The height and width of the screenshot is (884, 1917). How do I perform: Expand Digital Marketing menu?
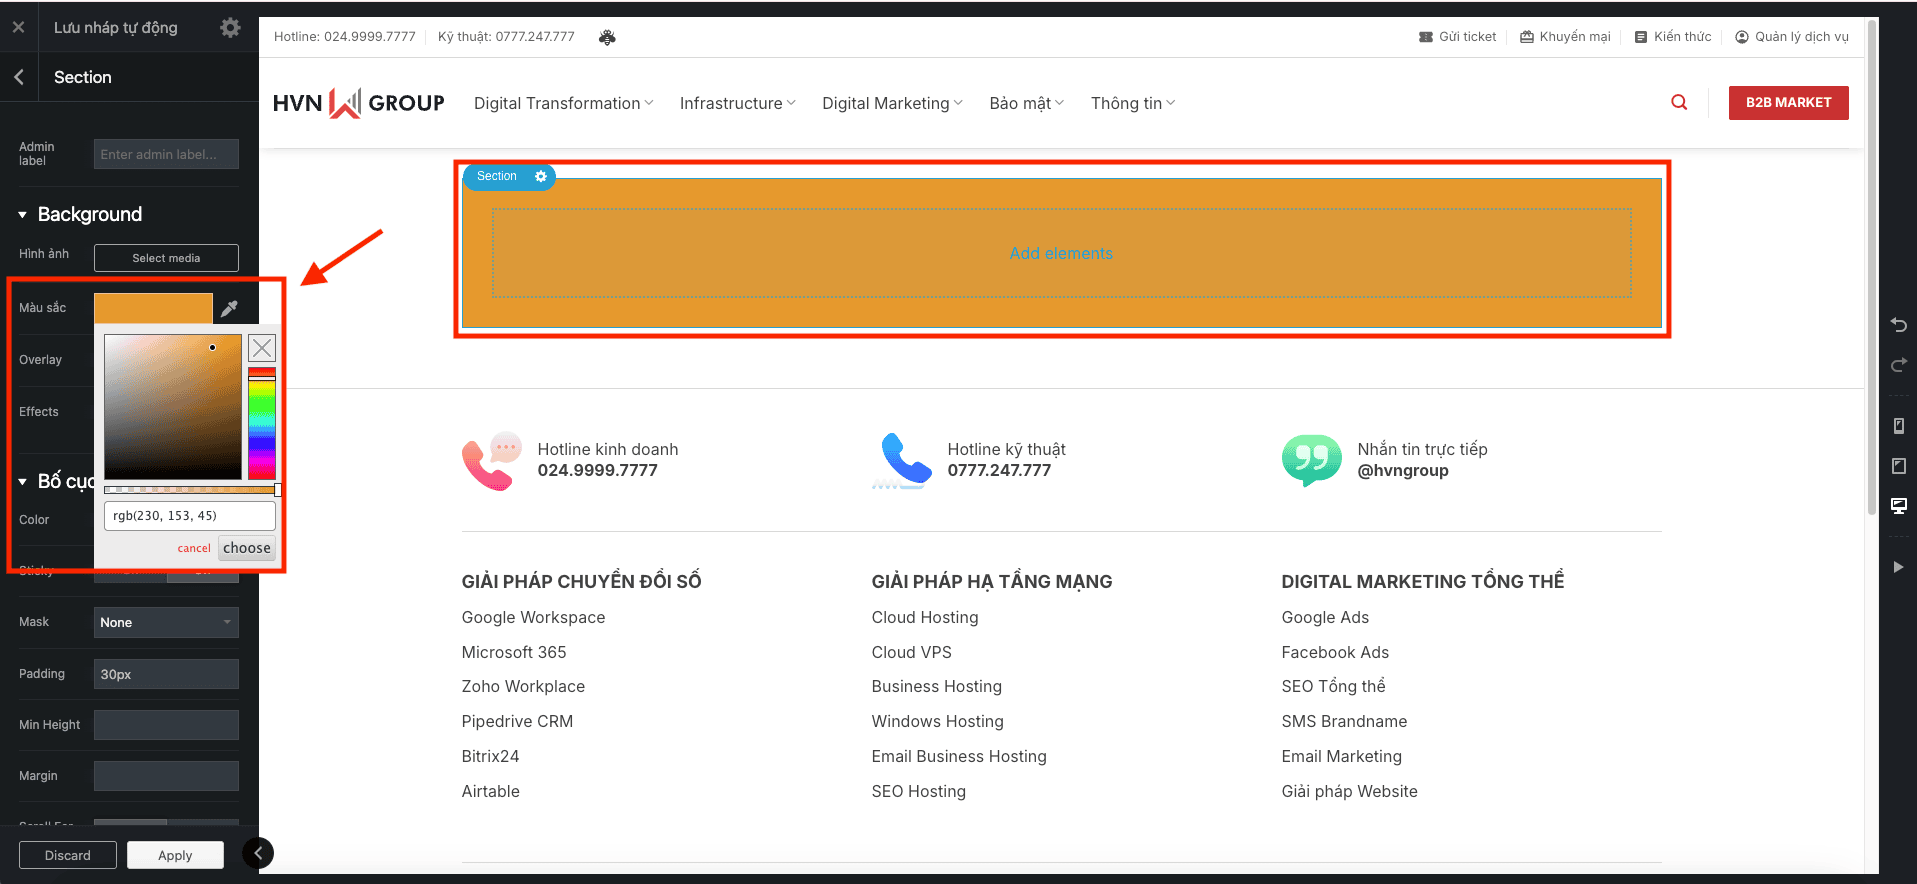pos(892,103)
